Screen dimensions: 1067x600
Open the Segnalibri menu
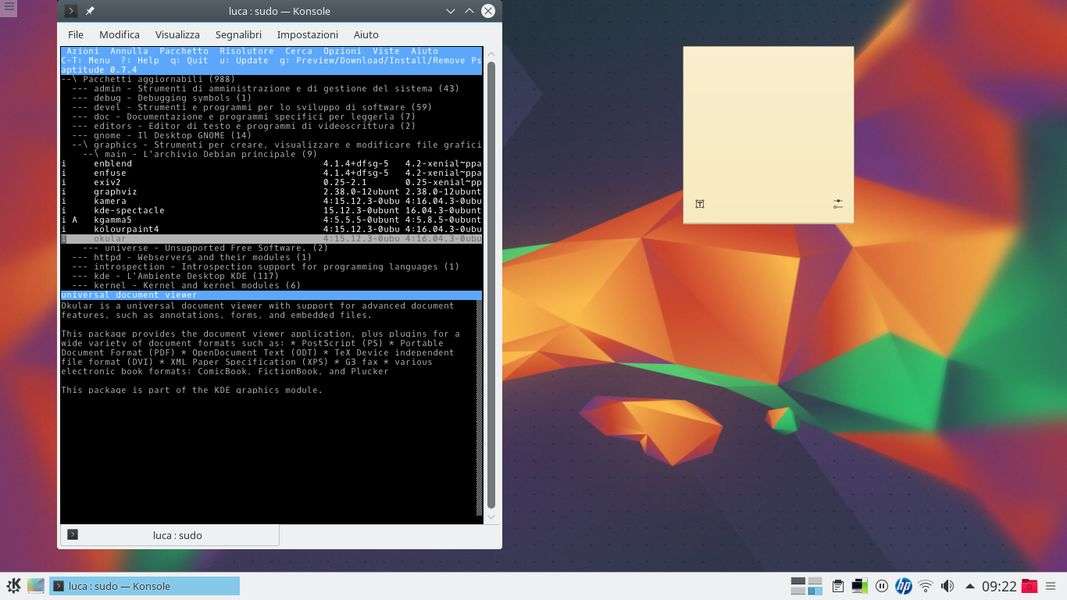238,35
